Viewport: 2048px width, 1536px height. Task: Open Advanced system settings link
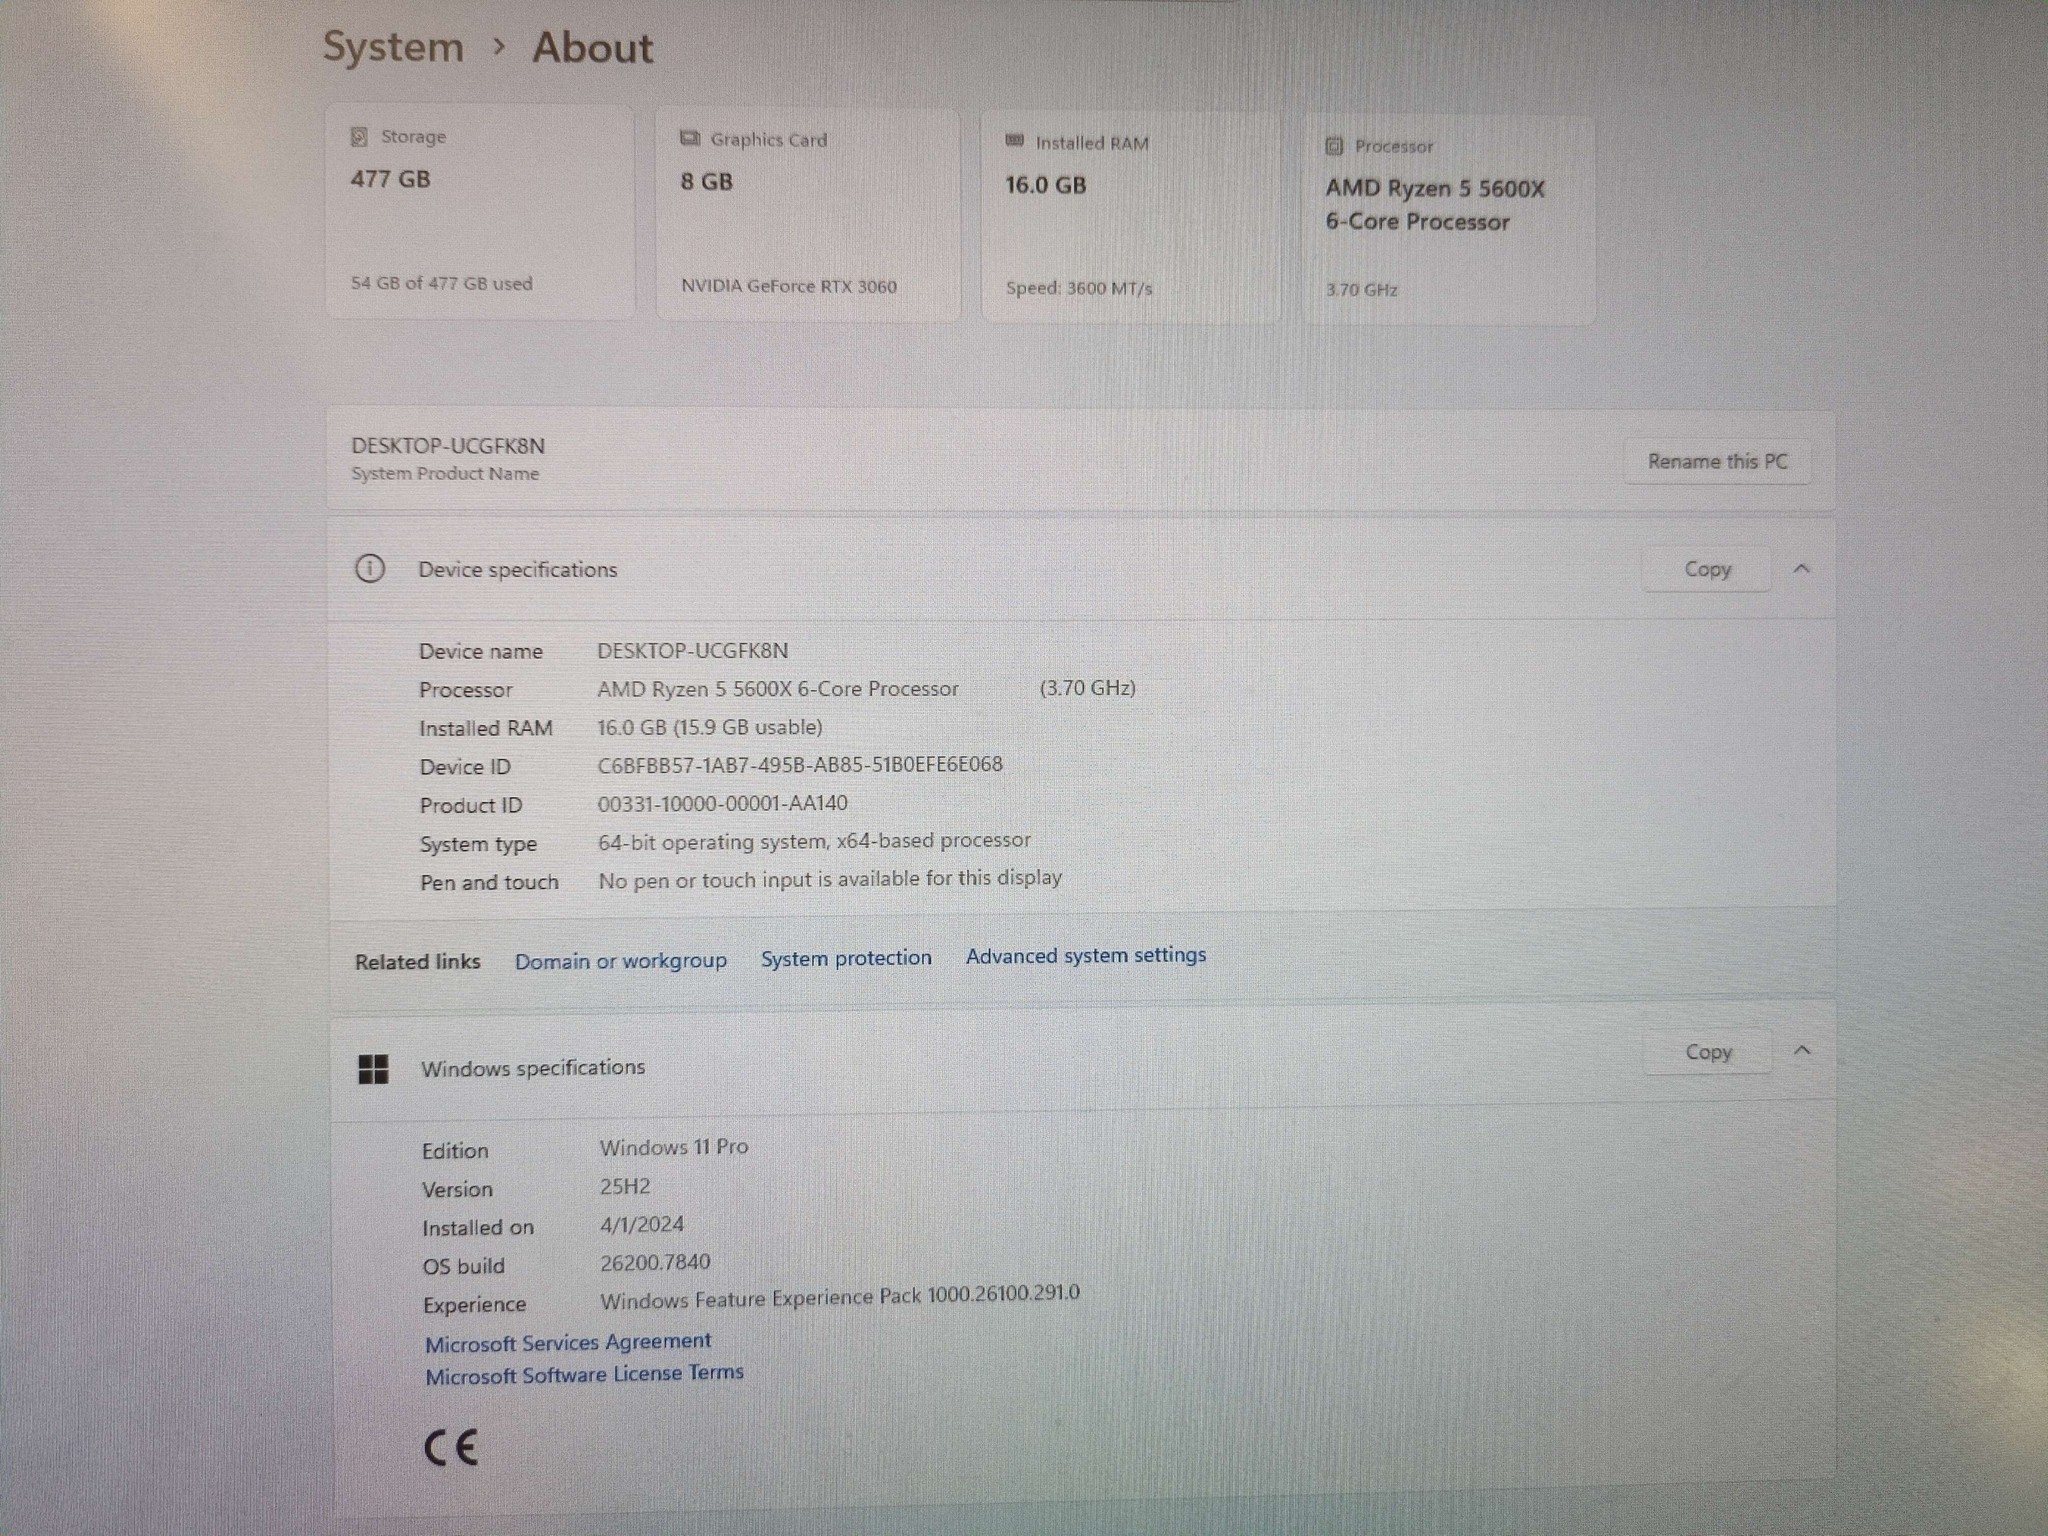[1086, 955]
